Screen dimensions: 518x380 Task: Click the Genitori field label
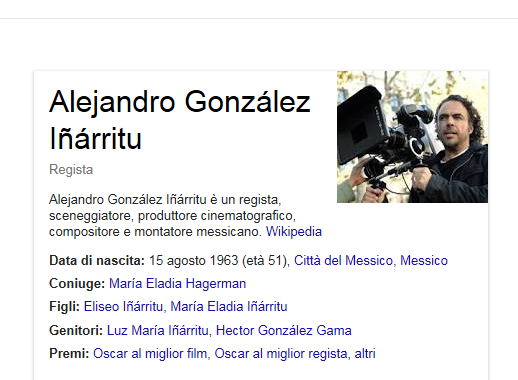(76, 331)
